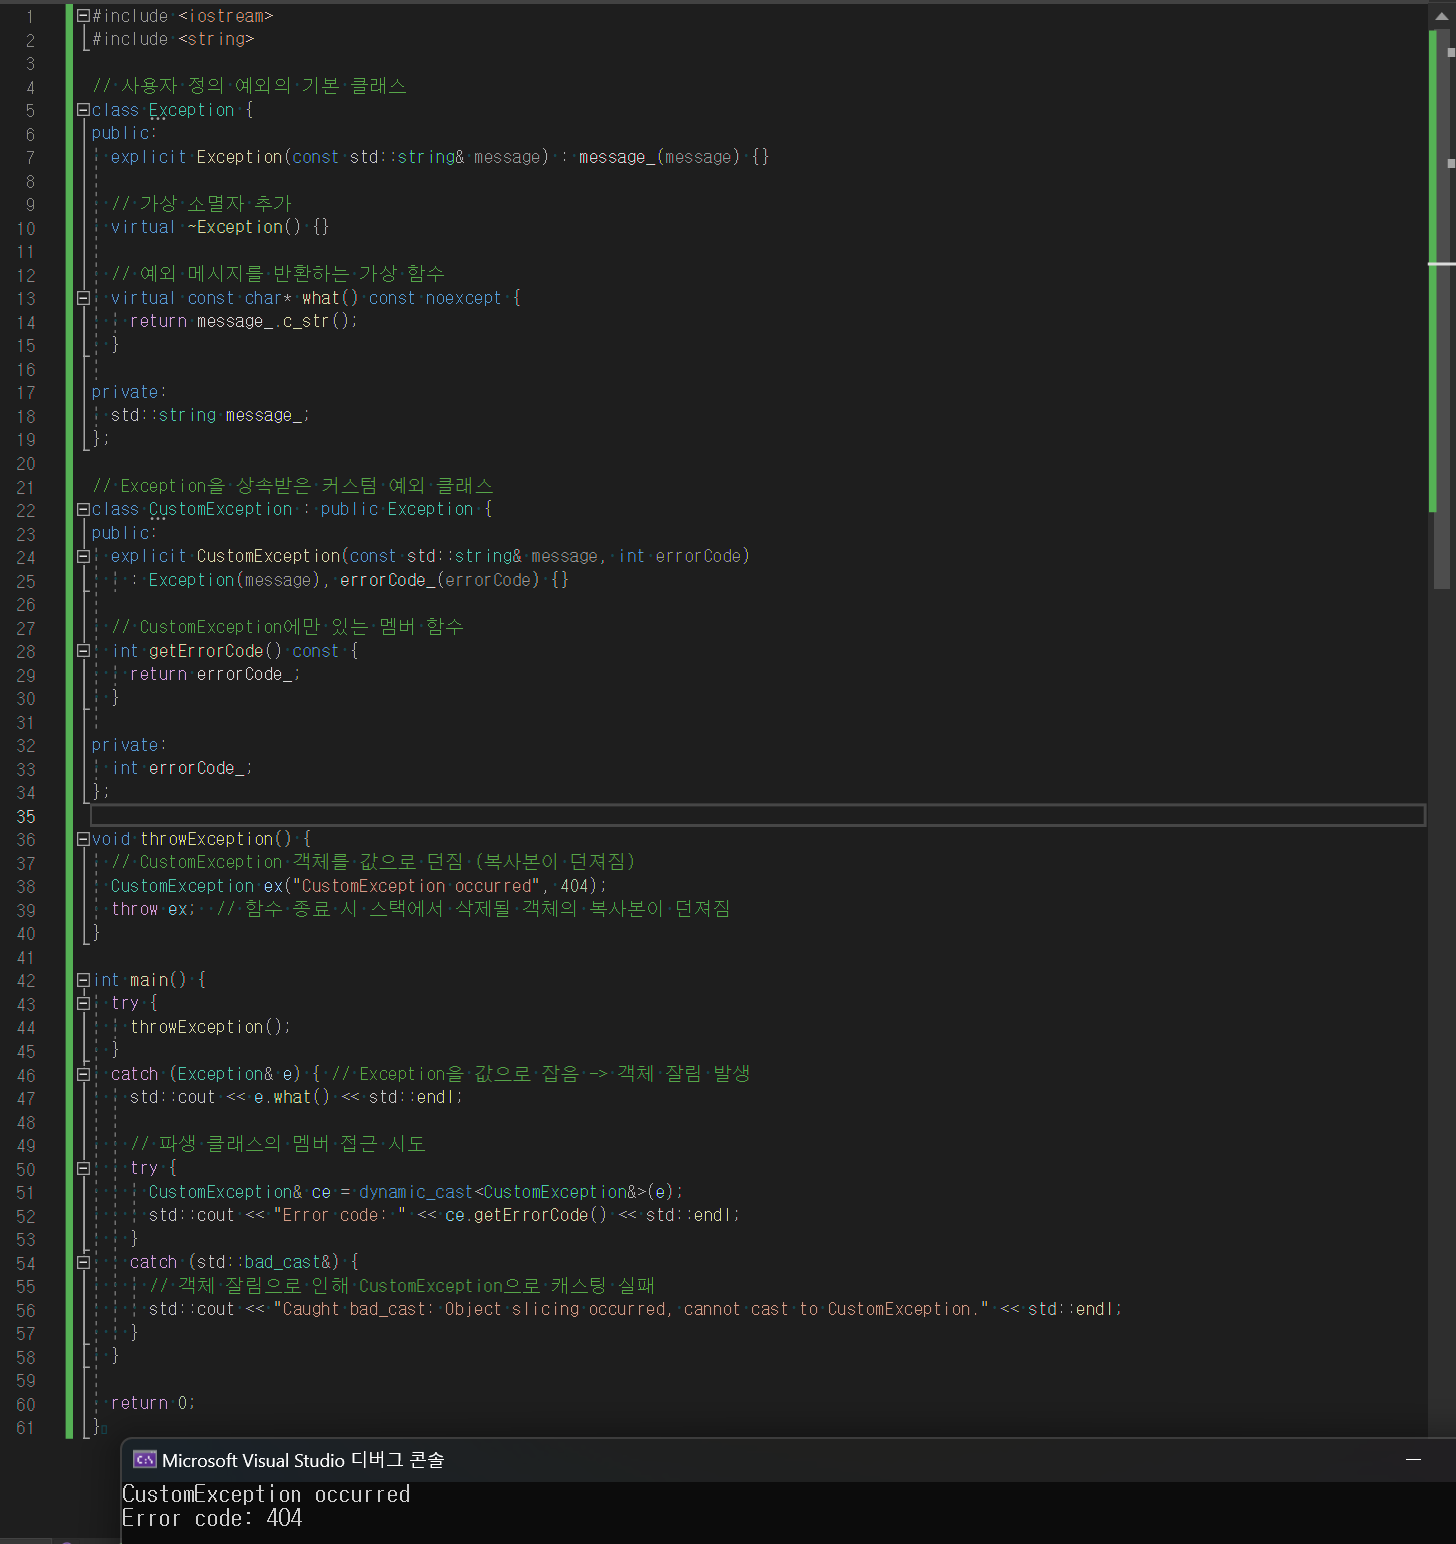Image resolution: width=1456 pixels, height=1544 pixels.
Task: Collapse the catch (Exception& e) fold marker
Action: coord(84,1074)
